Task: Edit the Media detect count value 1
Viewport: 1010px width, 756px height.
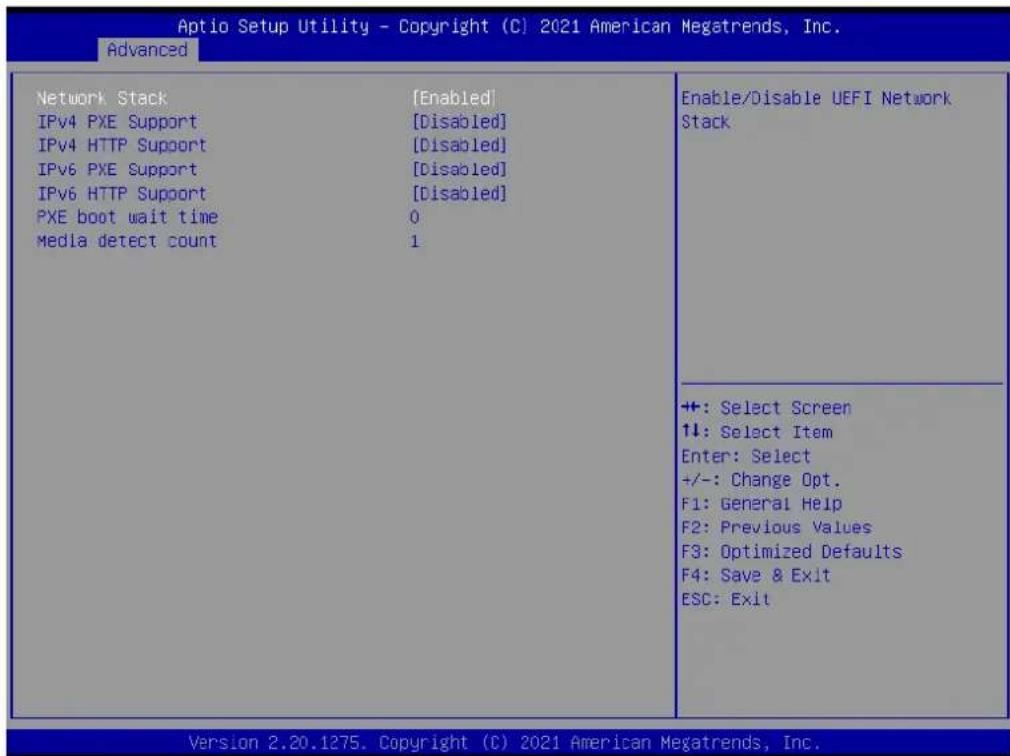Action: point(414,241)
